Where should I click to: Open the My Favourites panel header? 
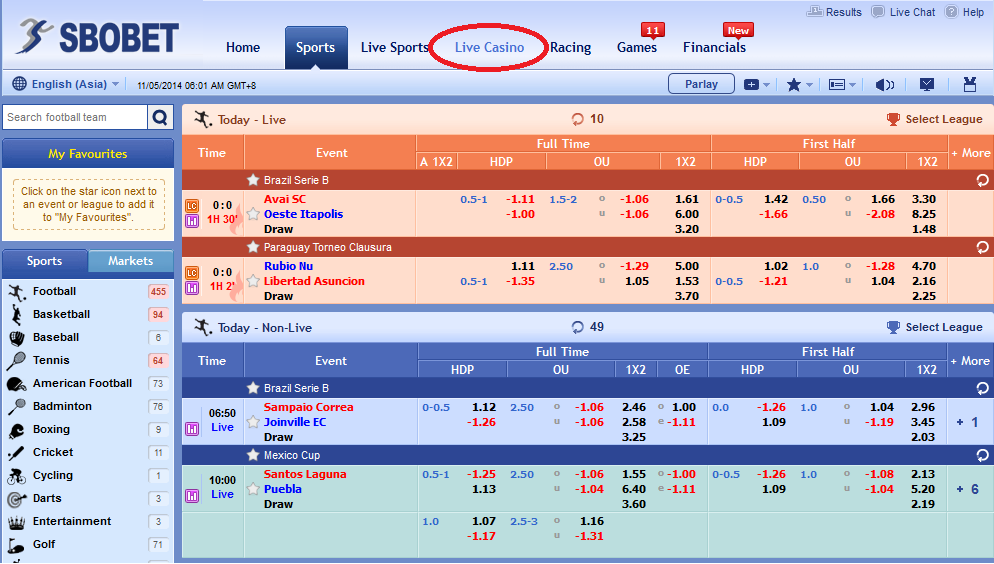88,153
